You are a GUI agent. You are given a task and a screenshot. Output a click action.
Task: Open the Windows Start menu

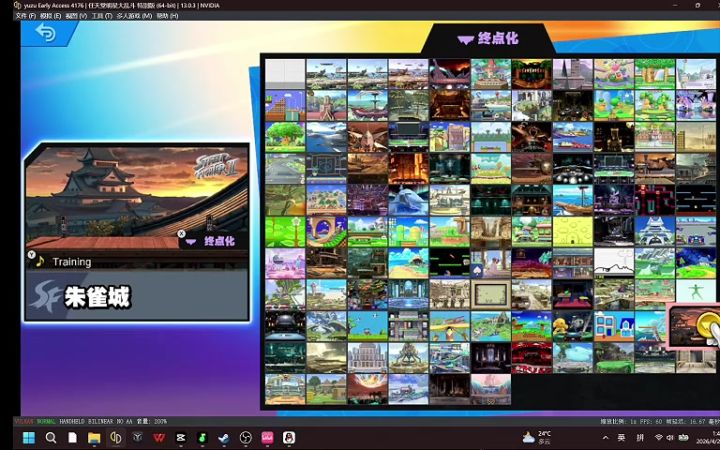point(28,438)
